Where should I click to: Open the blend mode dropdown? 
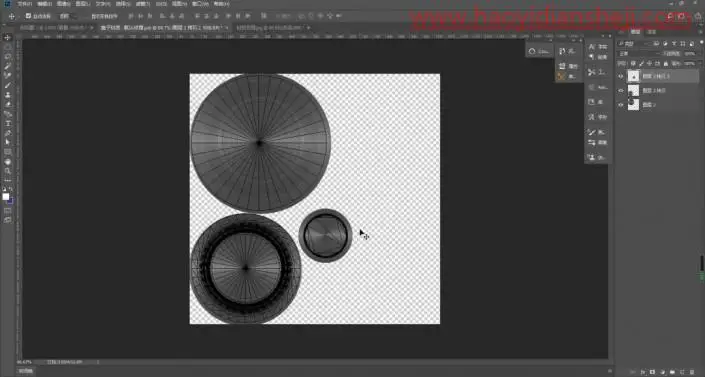pyautogui.click(x=638, y=54)
